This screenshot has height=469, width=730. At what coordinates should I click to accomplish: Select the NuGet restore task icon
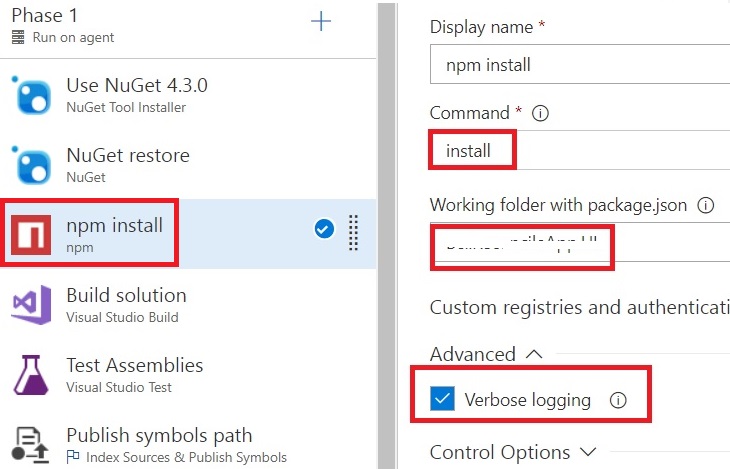coord(32,165)
